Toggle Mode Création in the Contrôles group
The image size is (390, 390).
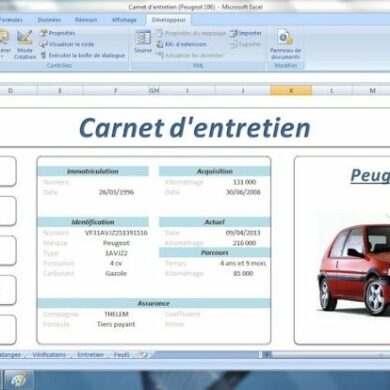coord(25,45)
